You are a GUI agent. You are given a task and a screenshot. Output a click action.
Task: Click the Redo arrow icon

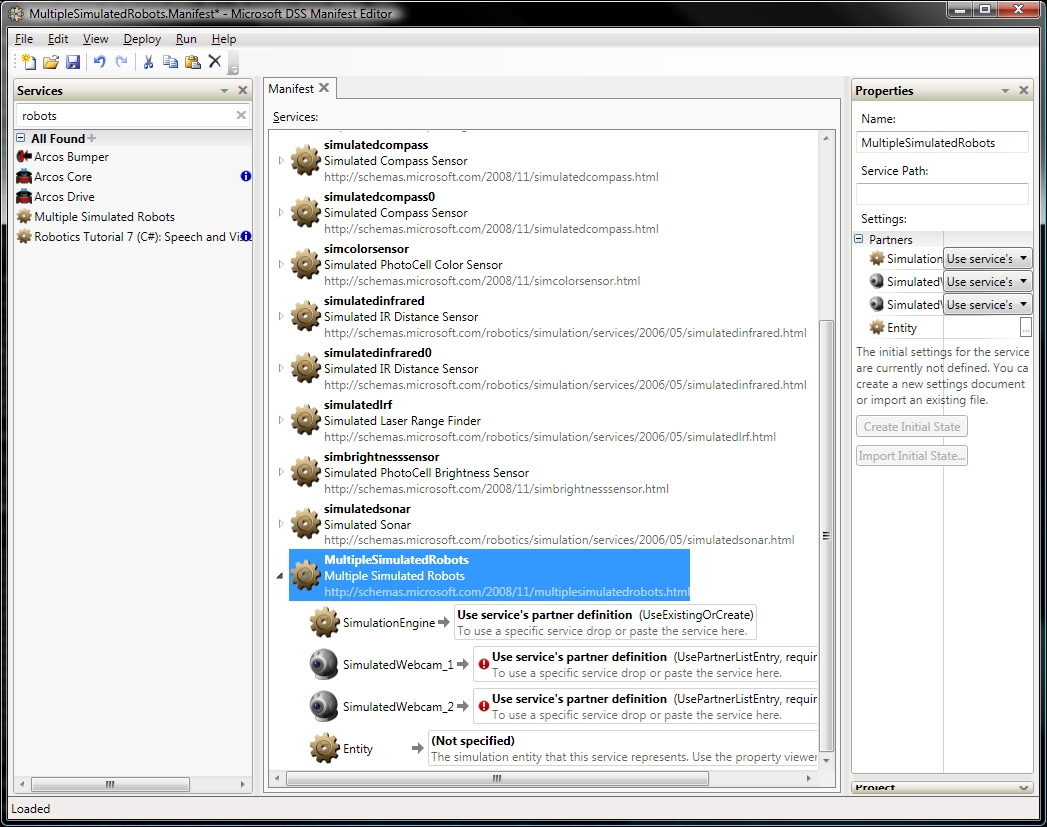point(121,62)
